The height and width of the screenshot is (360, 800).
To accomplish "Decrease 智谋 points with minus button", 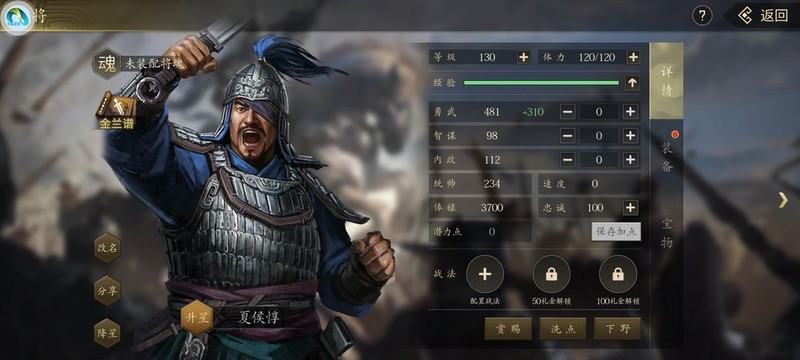I will tap(568, 136).
